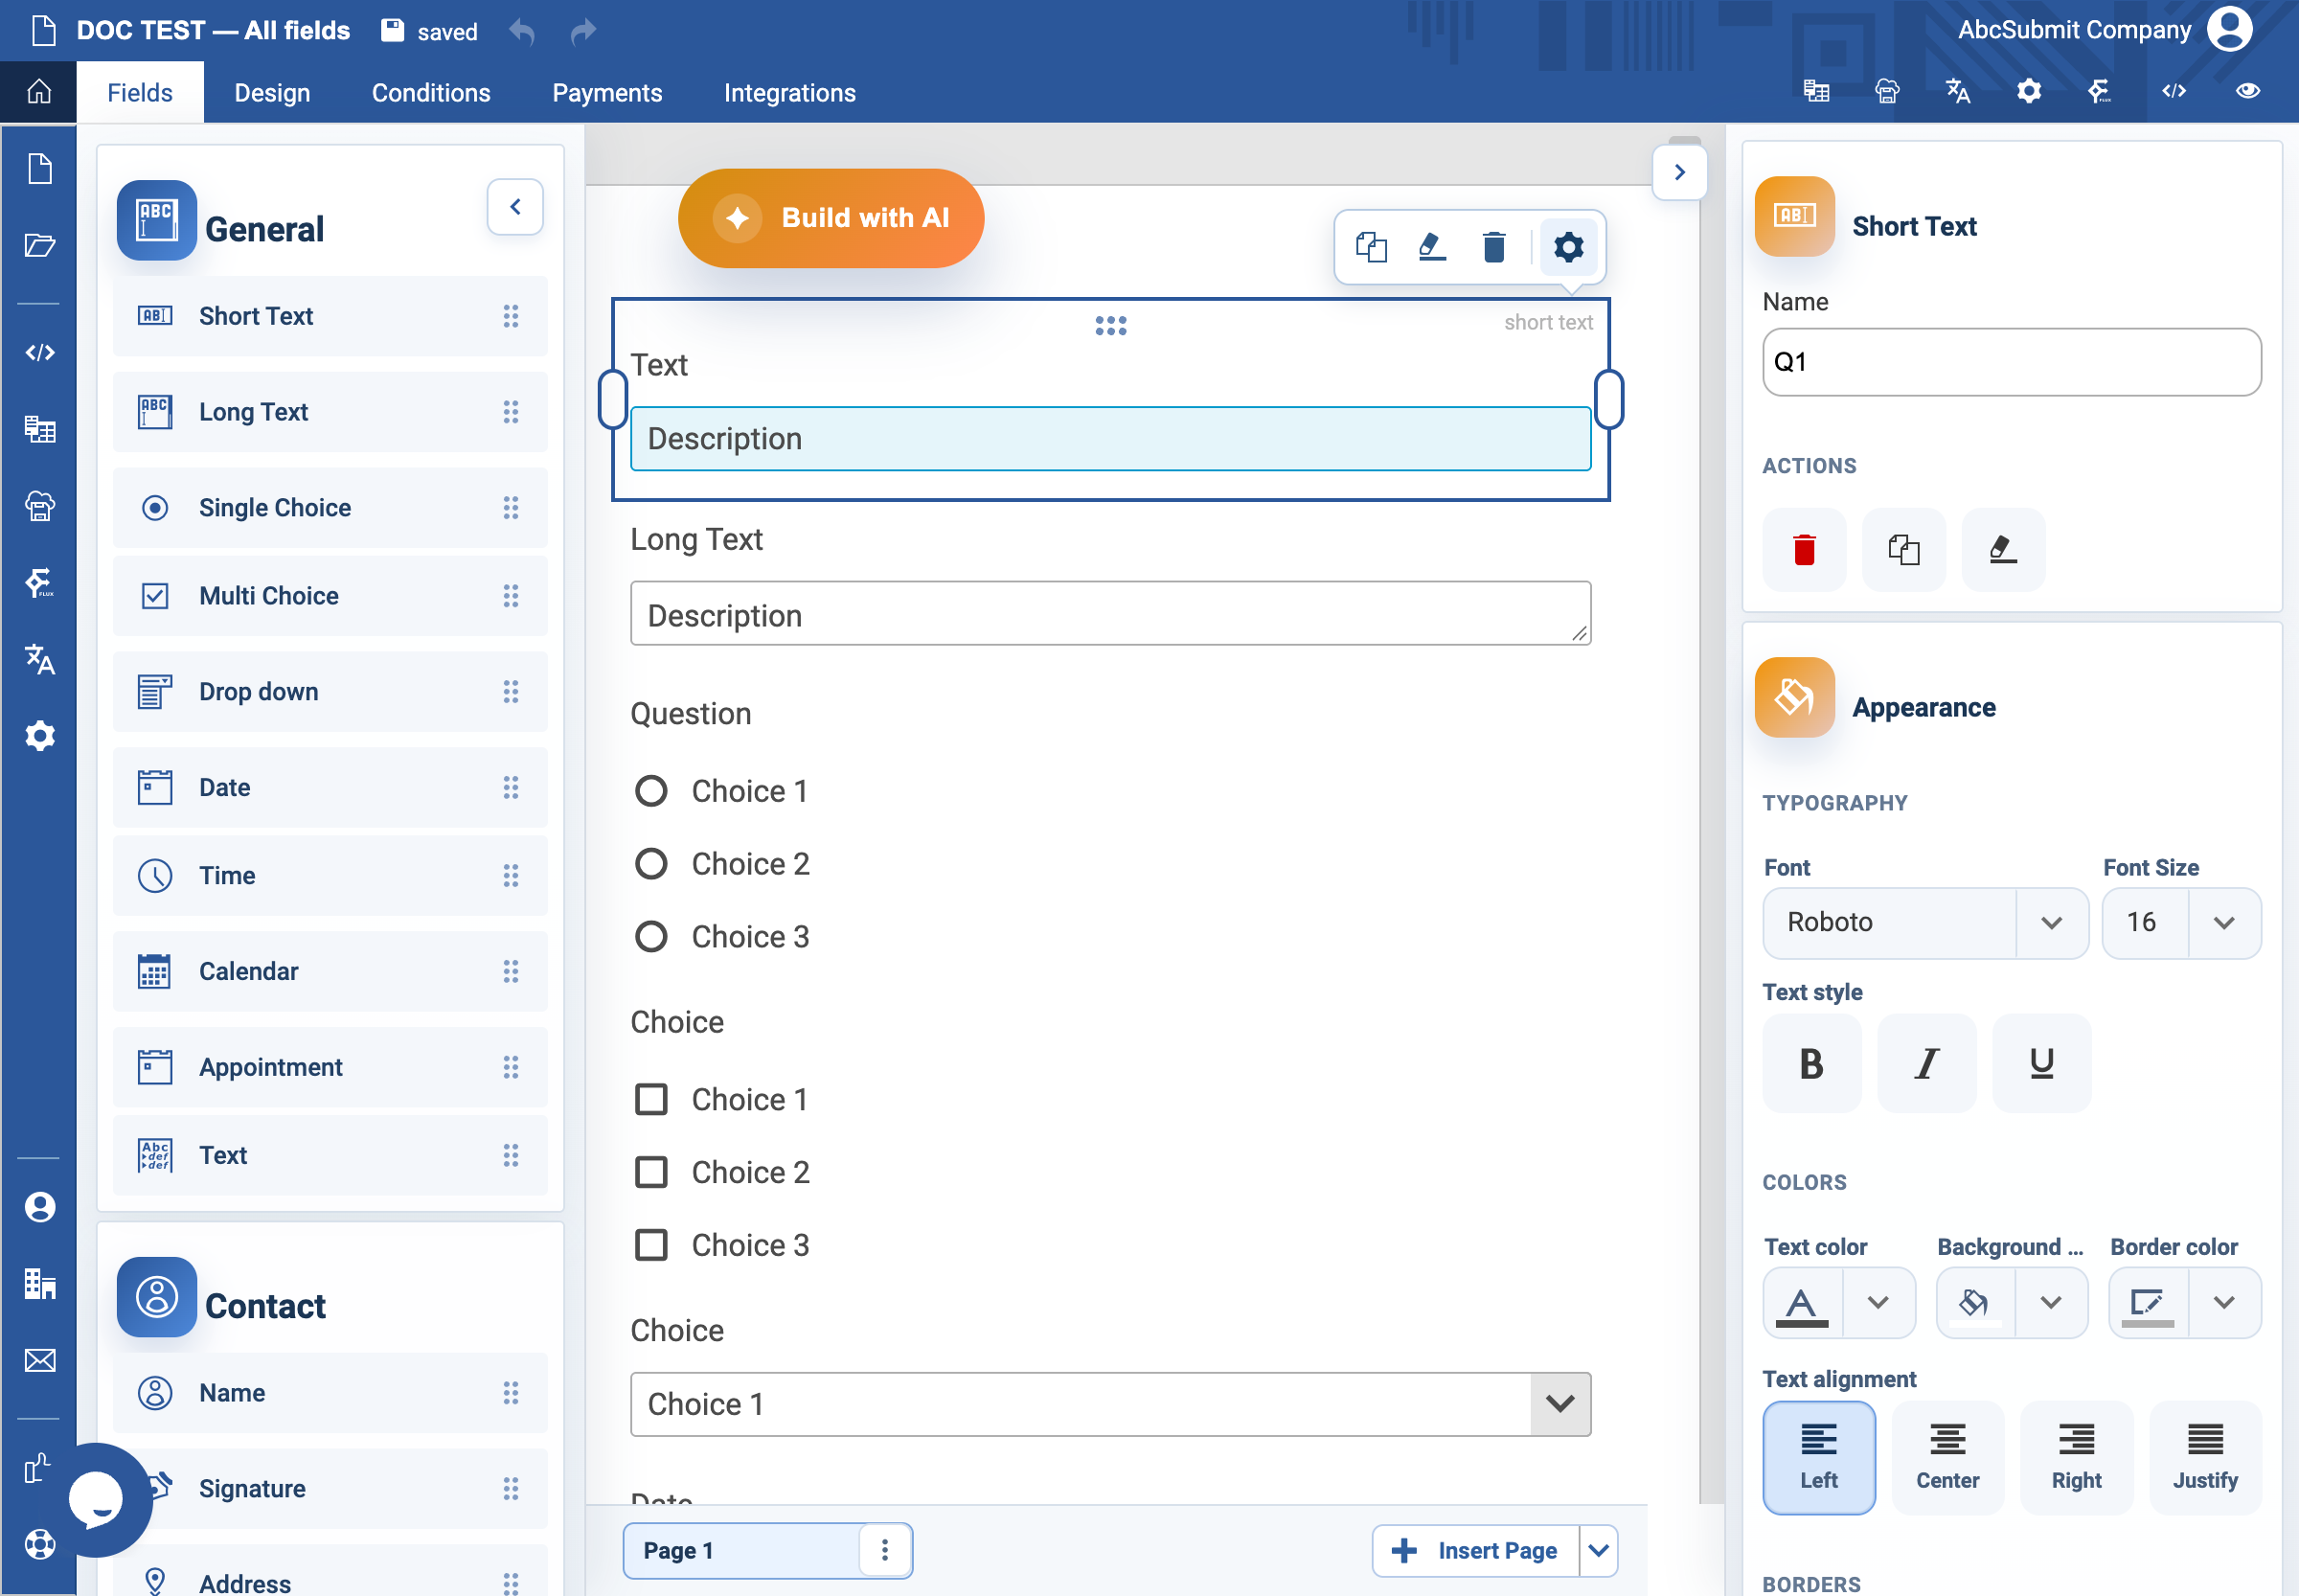The height and width of the screenshot is (1596, 2299).
Task: Click the duplicate icon under Actions
Action: click(1903, 549)
